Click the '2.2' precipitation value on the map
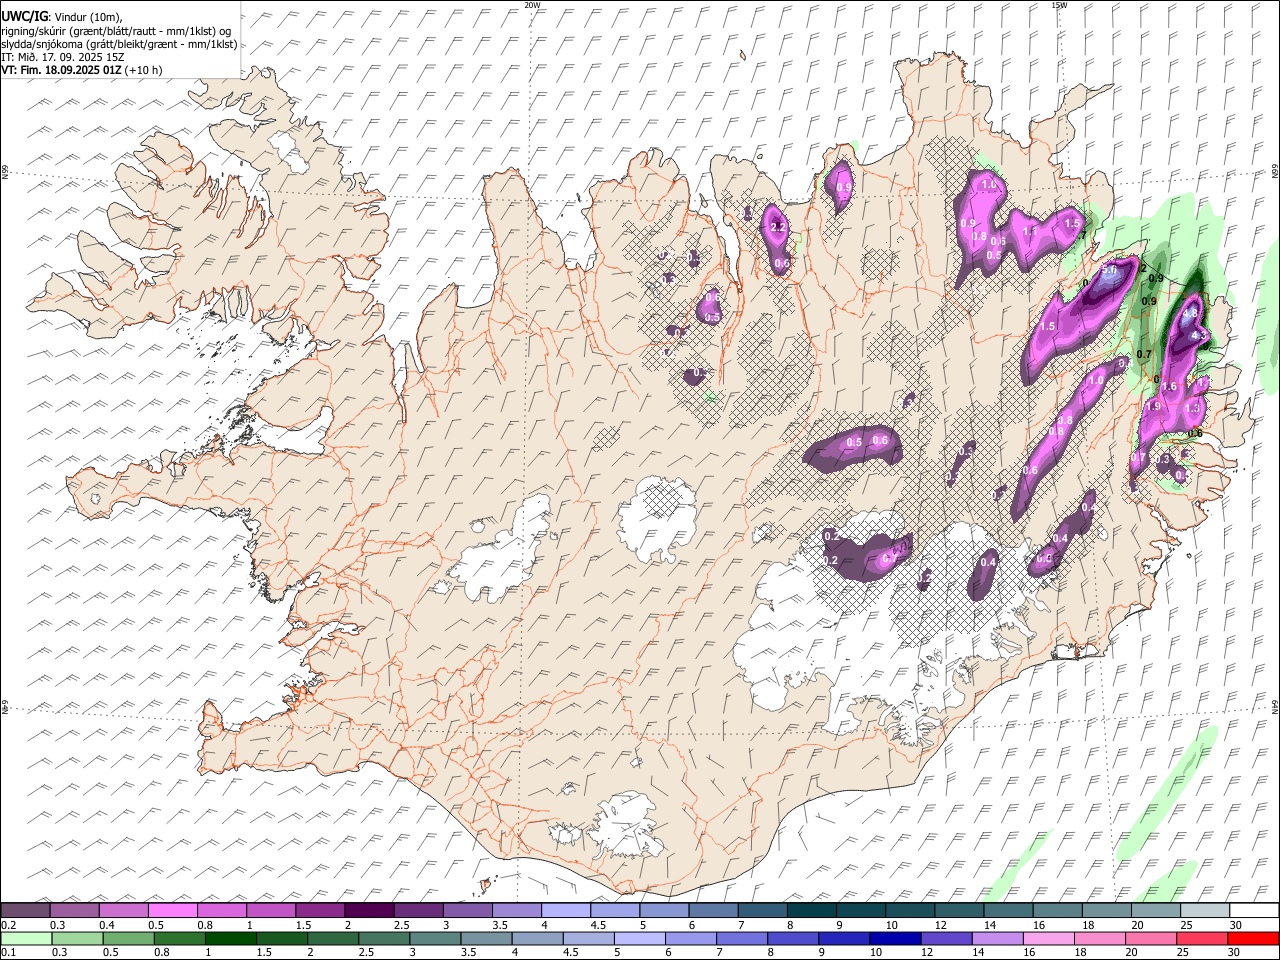The height and width of the screenshot is (960, 1280). tap(780, 228)
